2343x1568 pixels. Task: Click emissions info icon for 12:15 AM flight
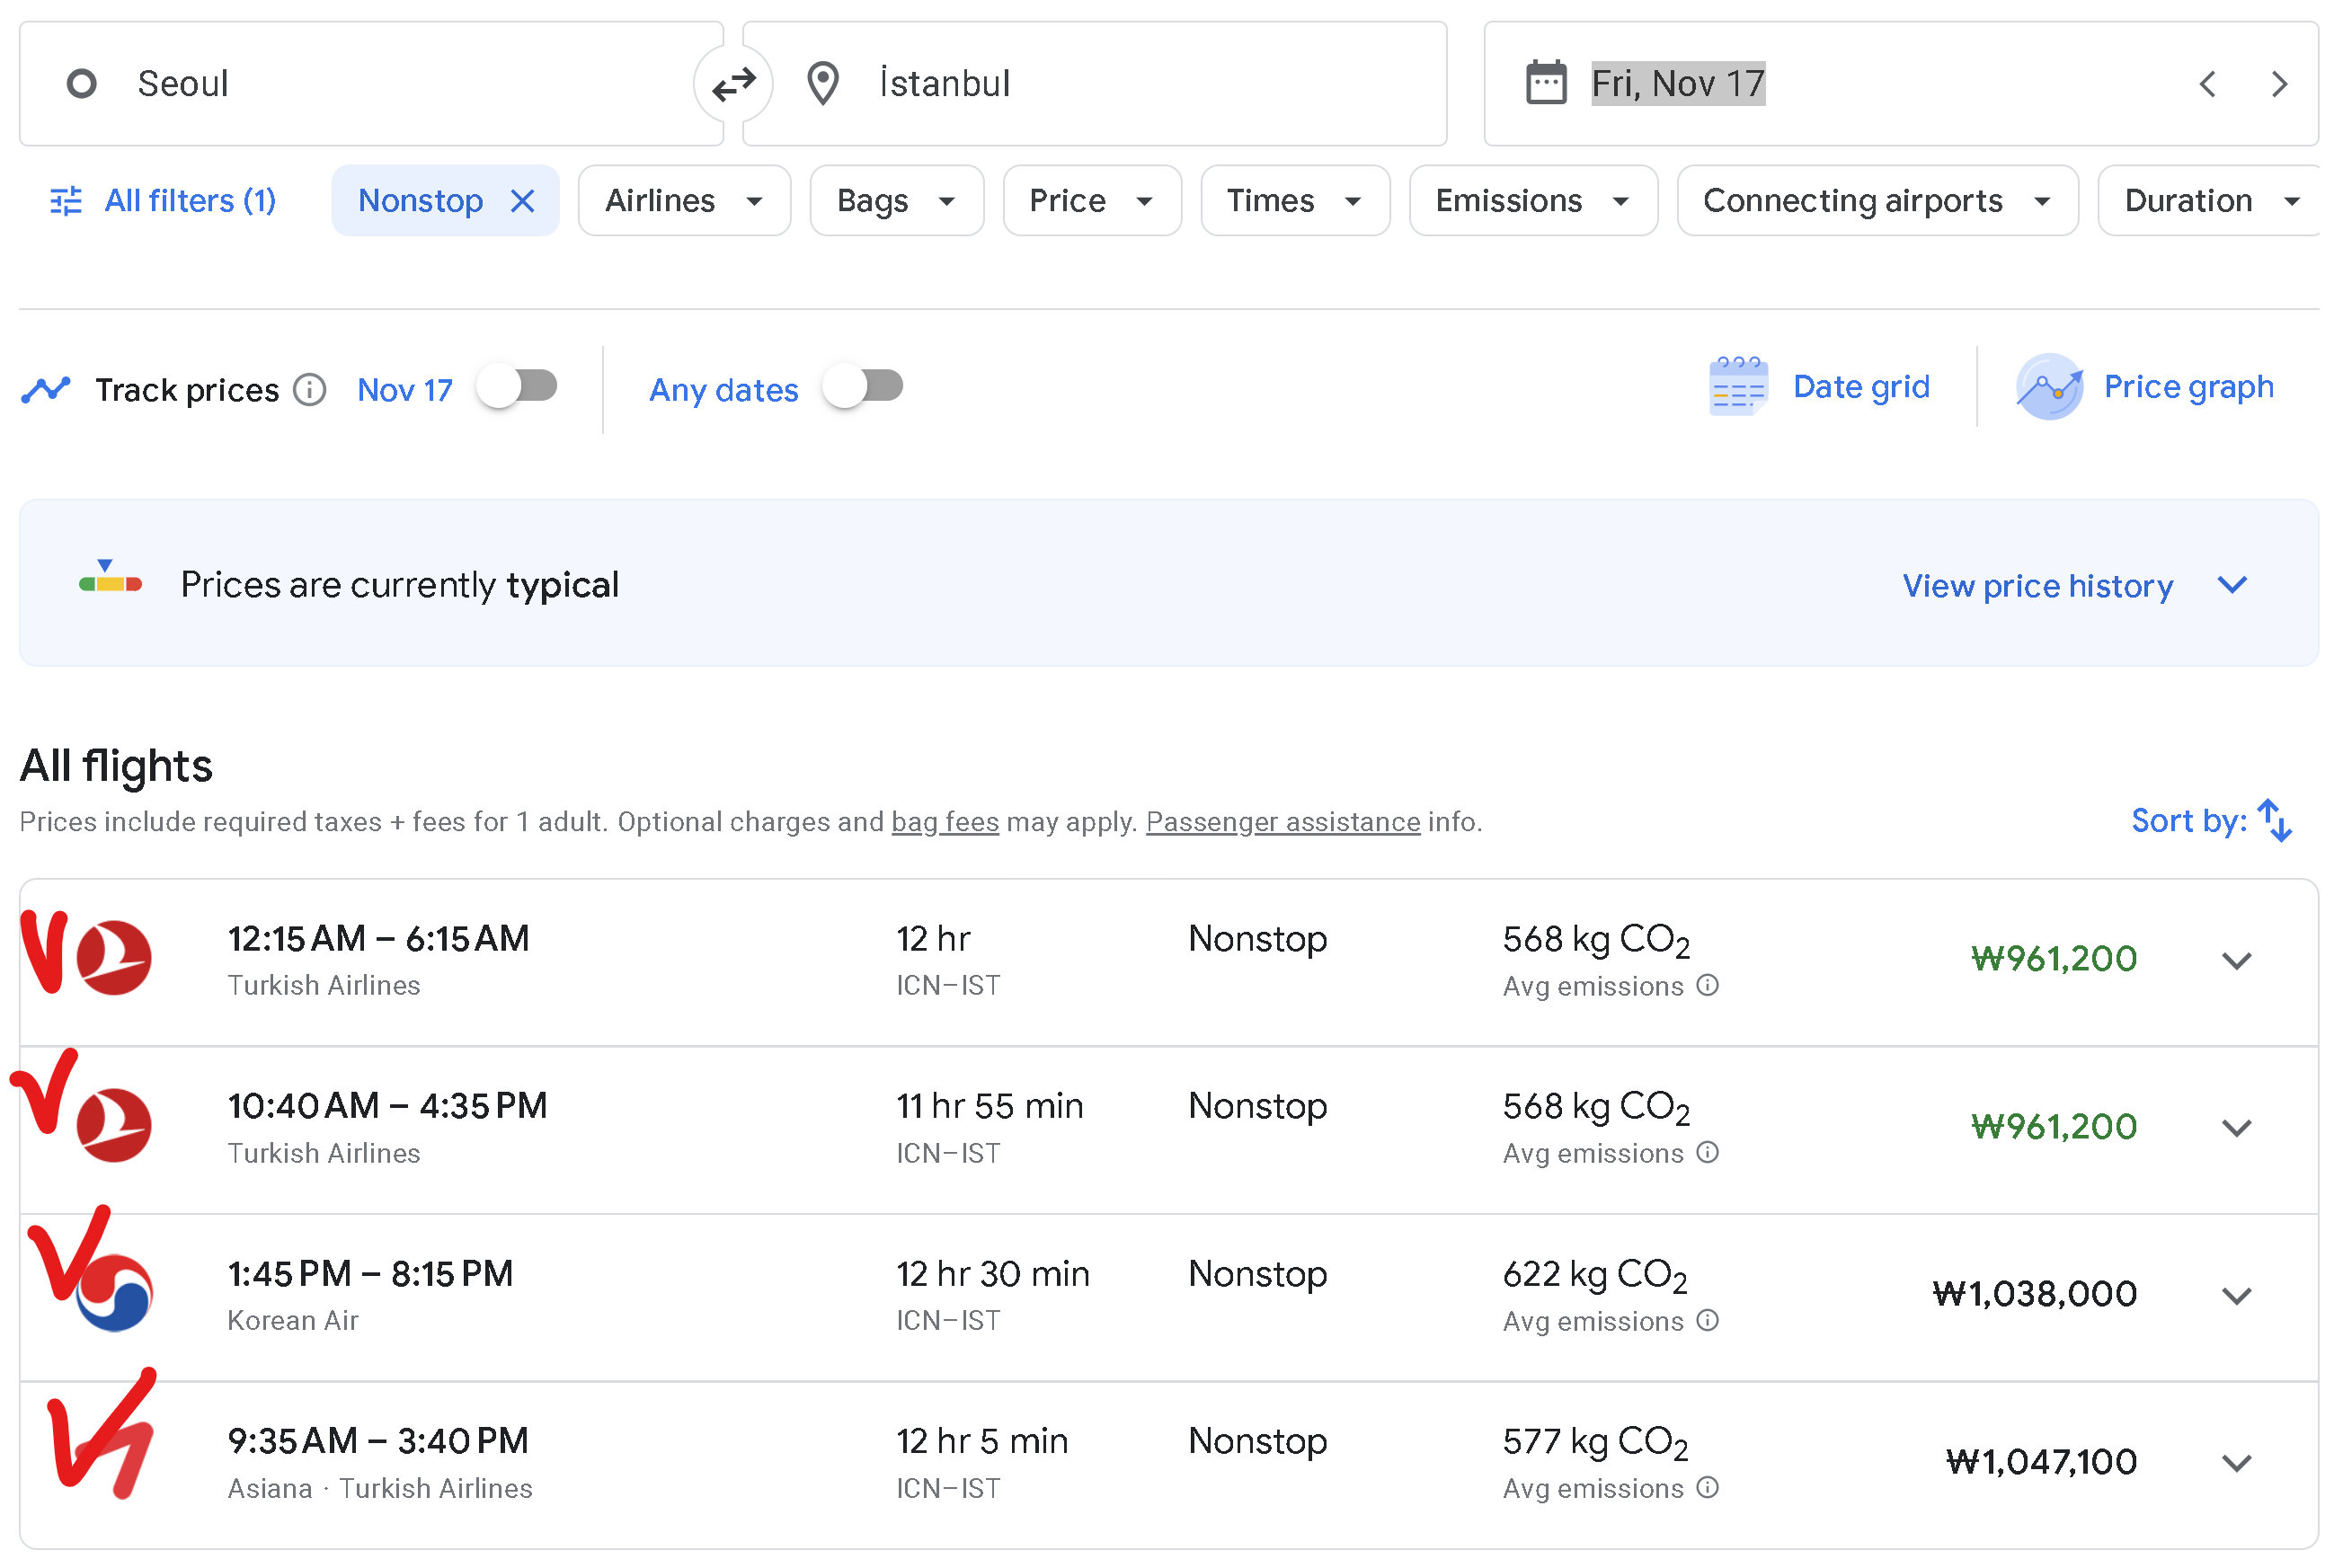click(1708, 986)
